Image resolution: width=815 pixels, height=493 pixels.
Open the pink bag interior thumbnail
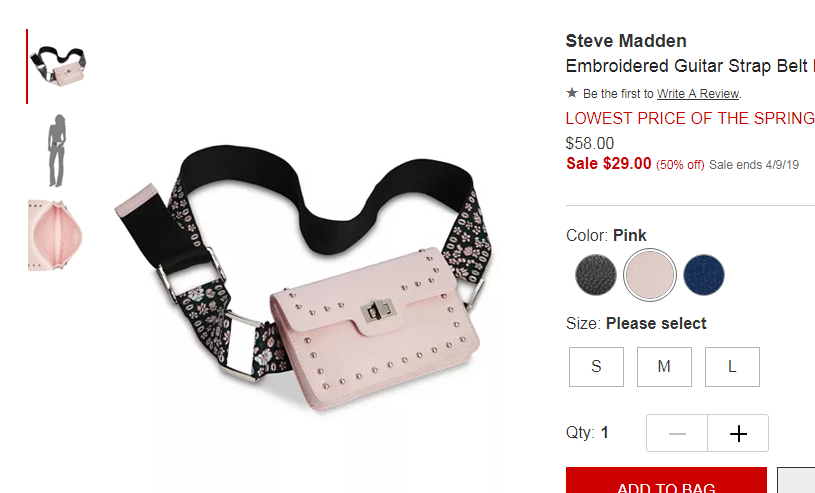(55, 235)
